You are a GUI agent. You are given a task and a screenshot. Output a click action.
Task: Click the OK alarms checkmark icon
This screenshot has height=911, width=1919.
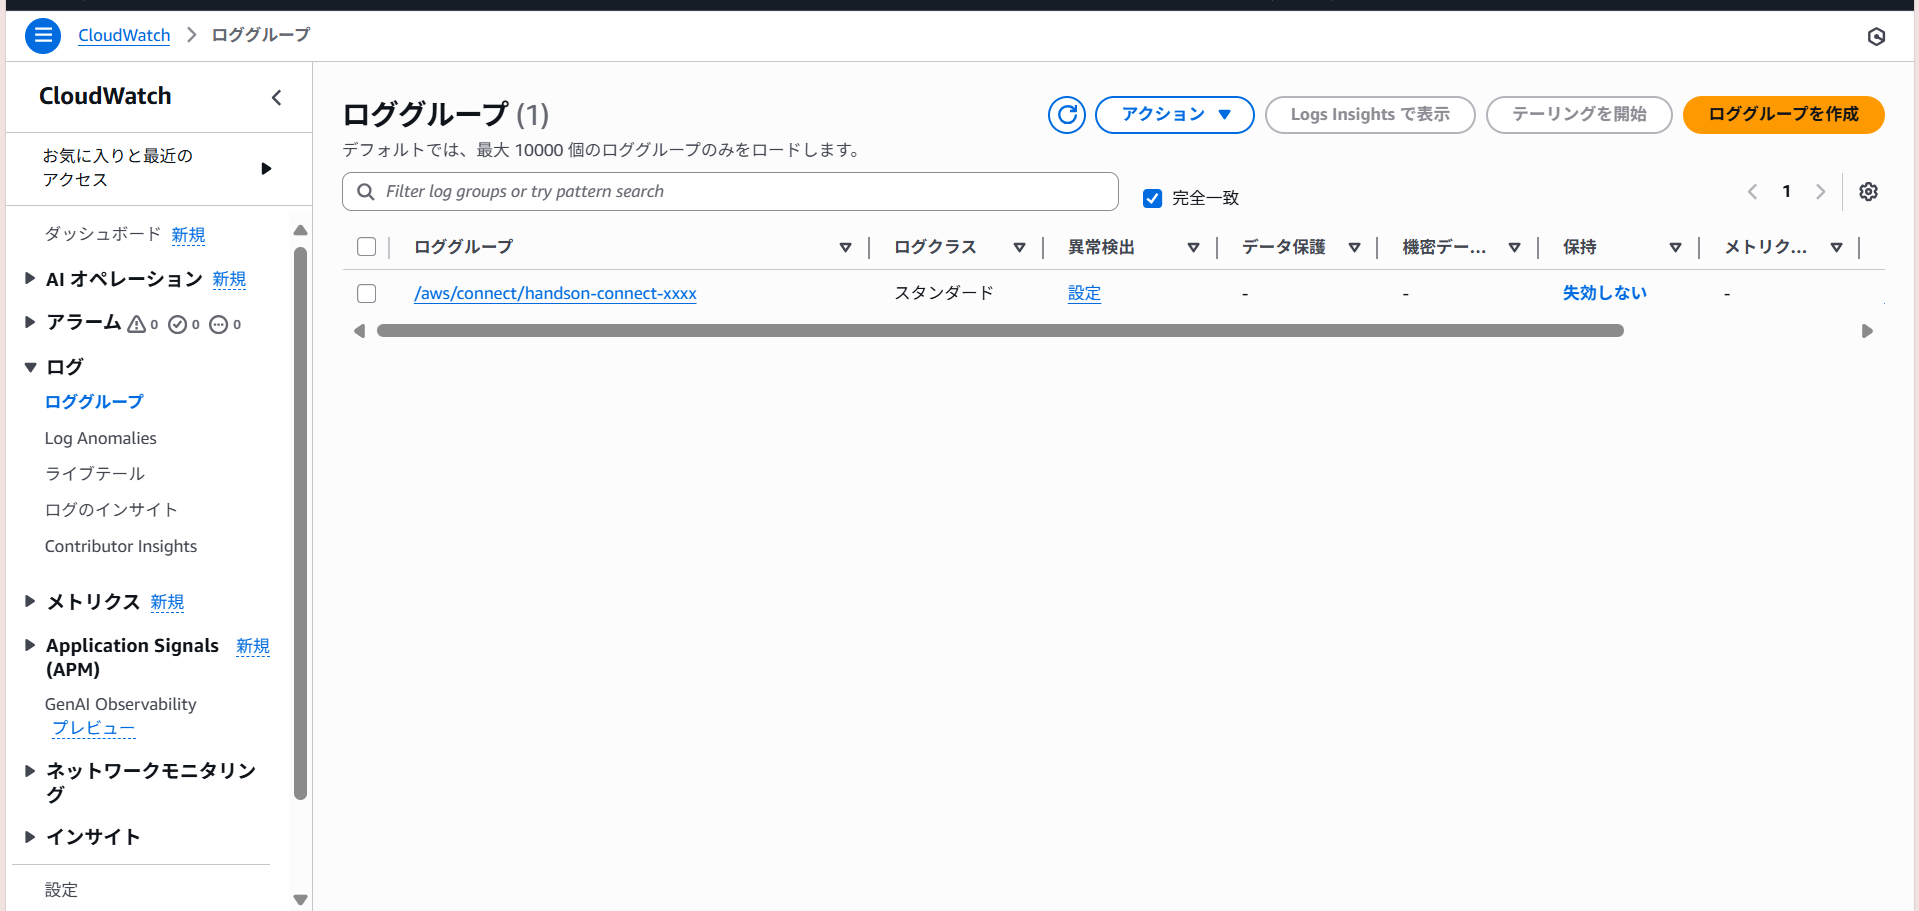[x=178, y=324]
